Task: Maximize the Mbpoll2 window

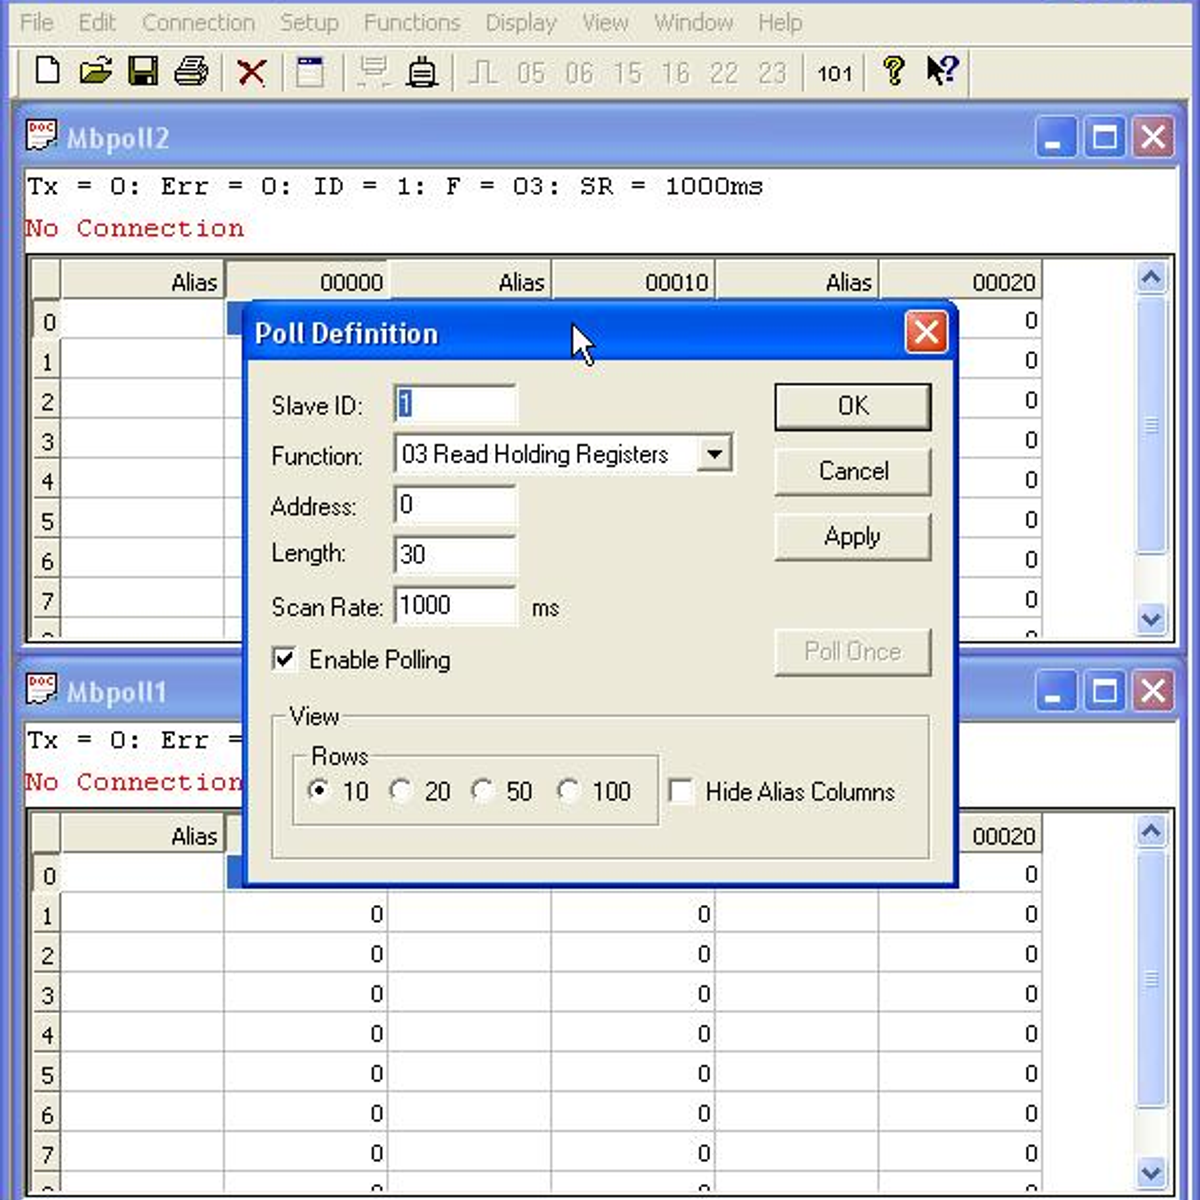Action: point(1104,137)
